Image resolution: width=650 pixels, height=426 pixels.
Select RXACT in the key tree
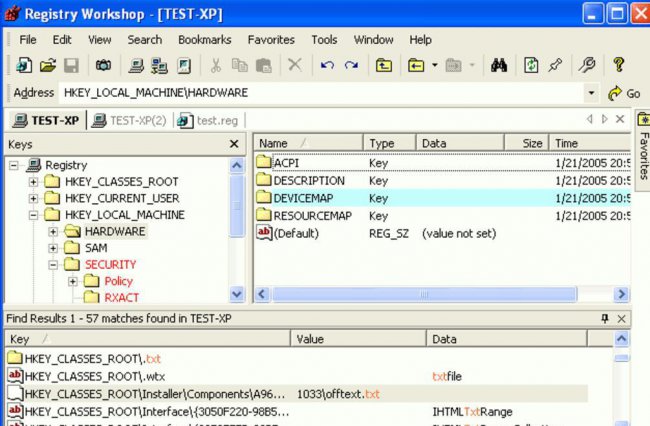point(121,298)
